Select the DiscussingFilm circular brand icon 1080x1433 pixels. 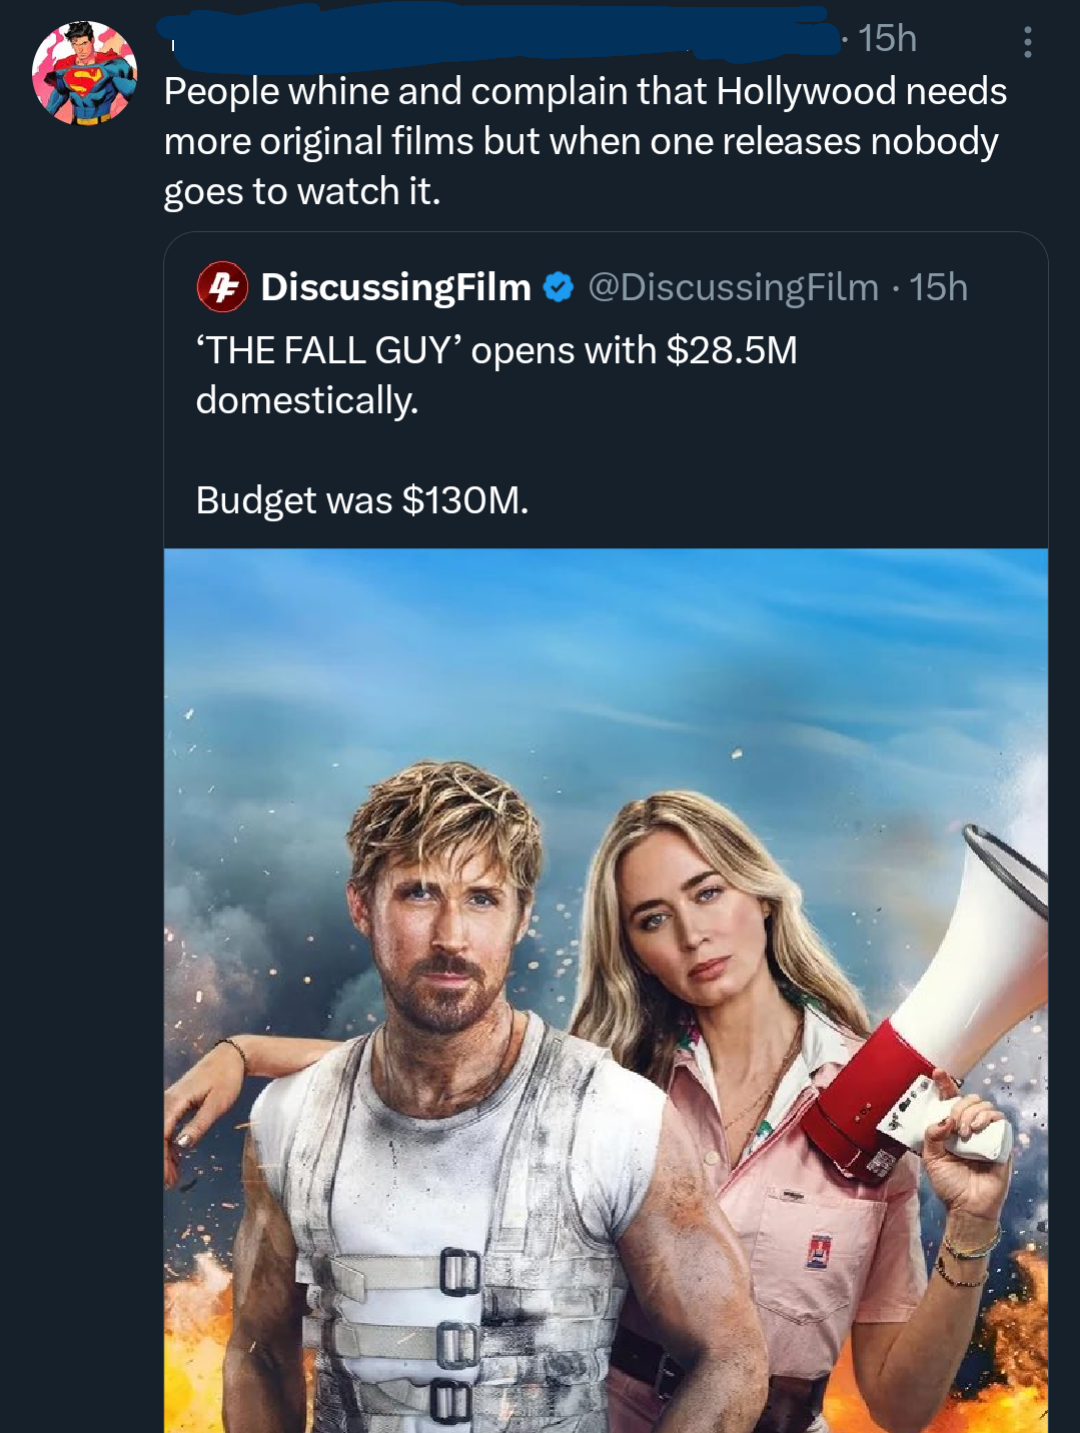click(222, 288)
